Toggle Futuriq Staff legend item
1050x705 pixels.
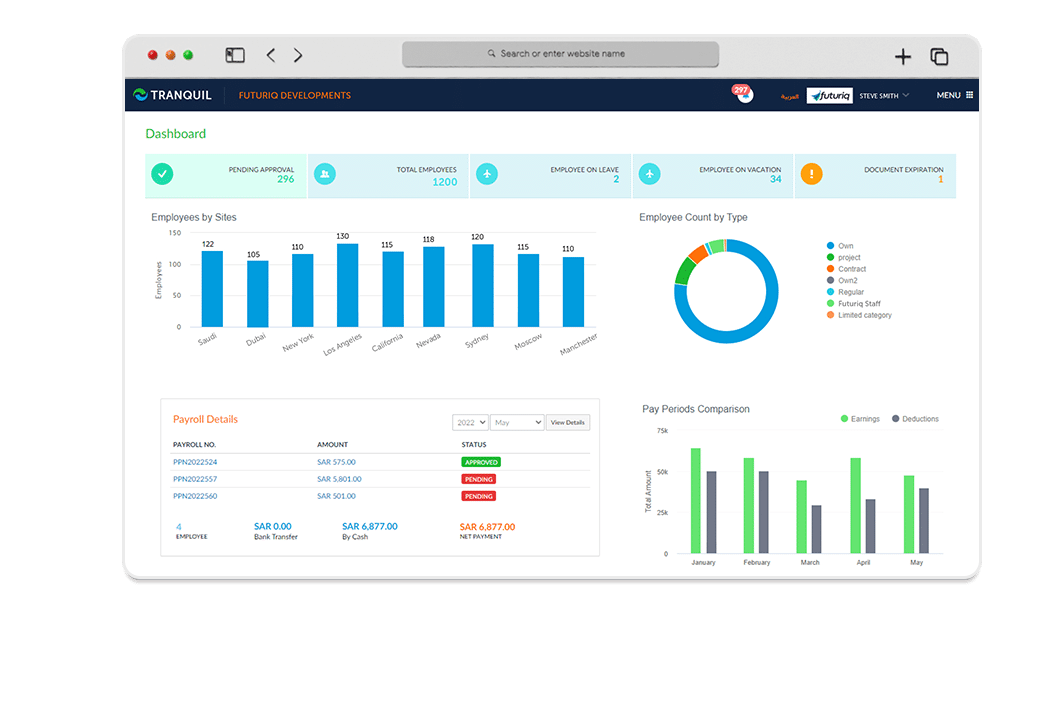point(854,303)
